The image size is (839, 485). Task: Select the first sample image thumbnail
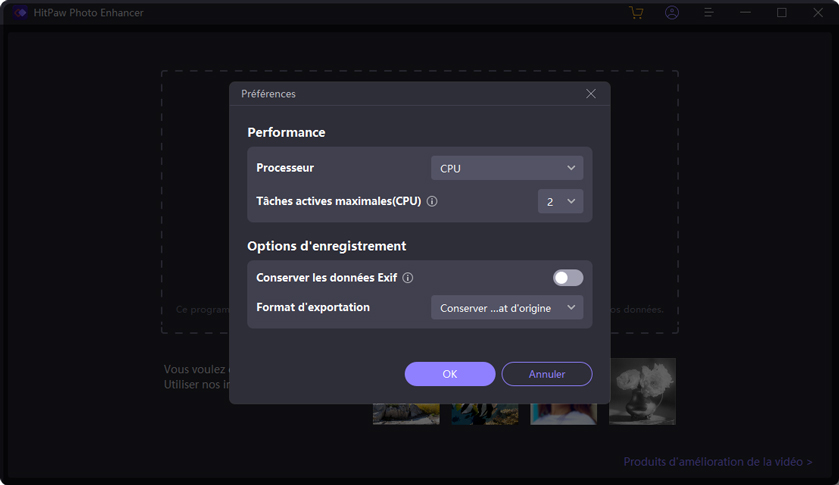click(x=406, y=414)
